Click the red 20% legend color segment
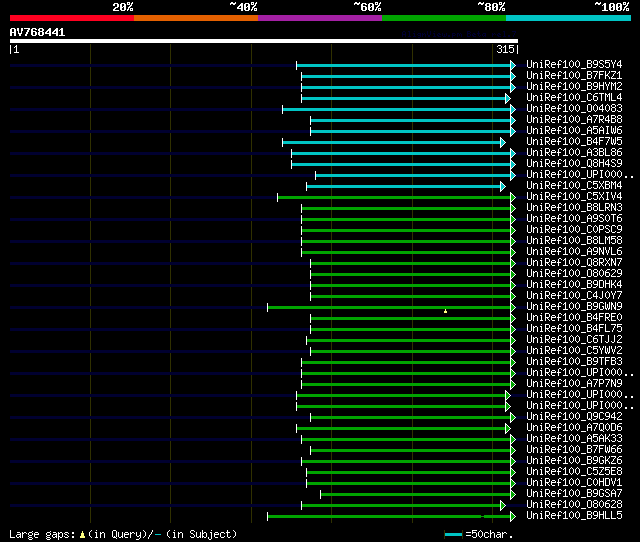Image resolution: width=640 pixels, height=542 pixels. pos(72,18)
